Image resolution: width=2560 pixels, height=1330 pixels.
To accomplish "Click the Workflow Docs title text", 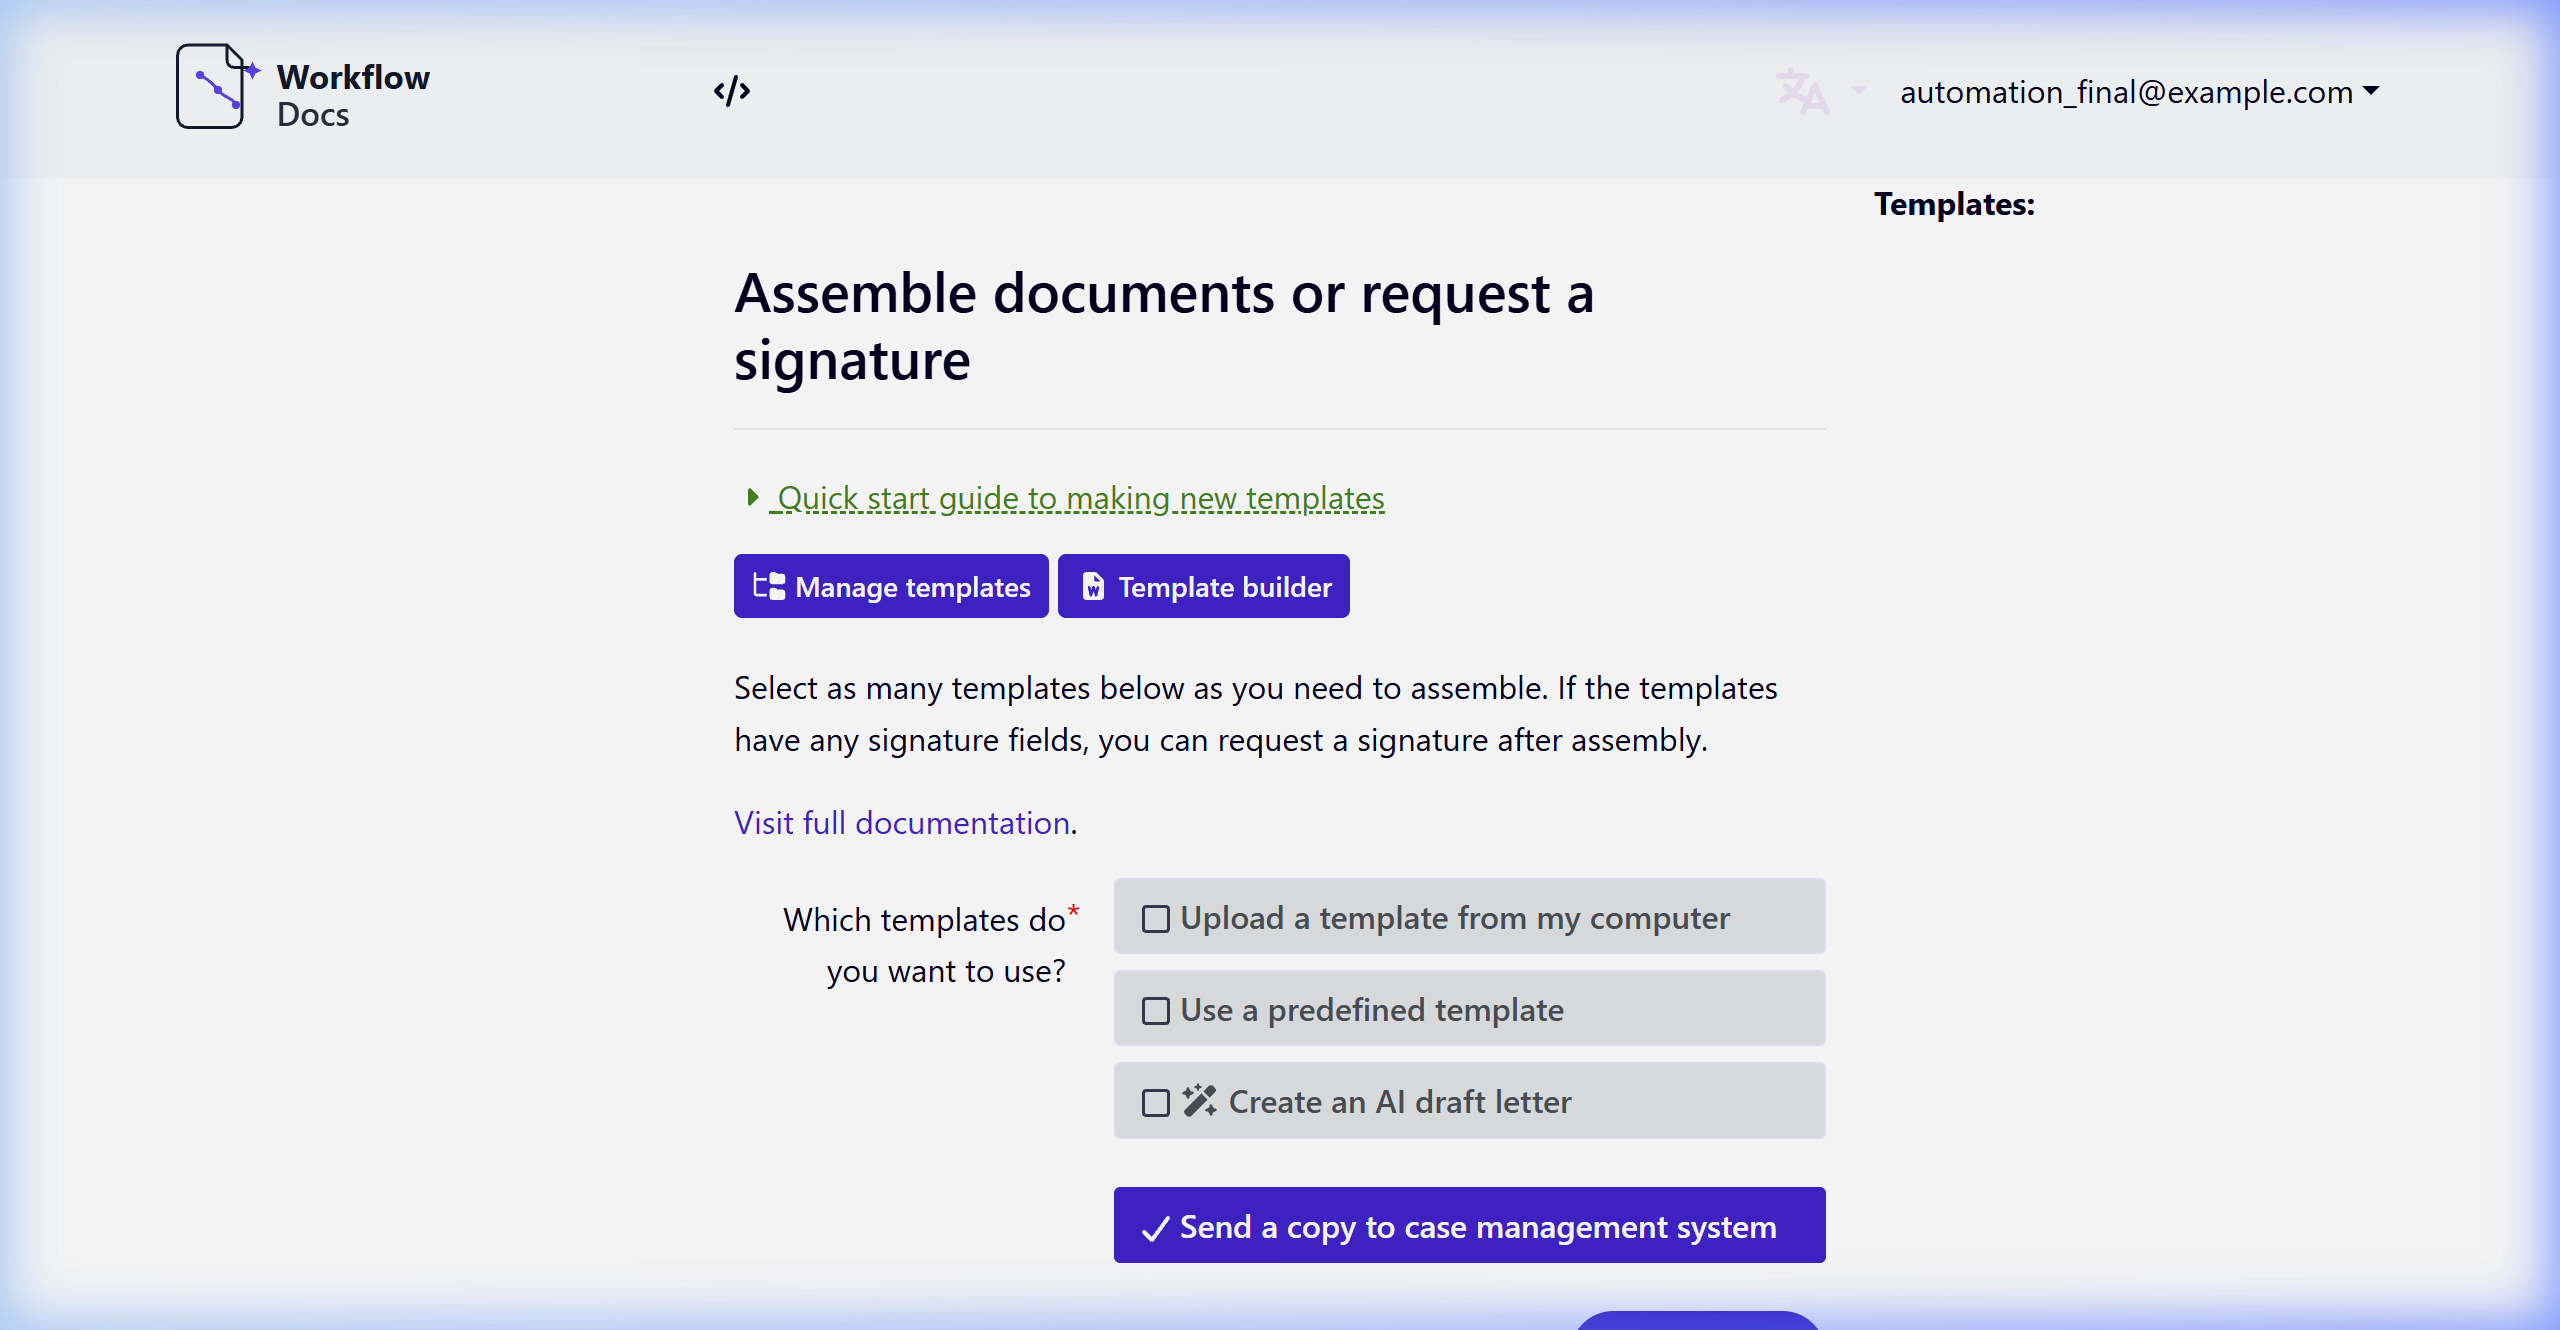I will point(353,95).
